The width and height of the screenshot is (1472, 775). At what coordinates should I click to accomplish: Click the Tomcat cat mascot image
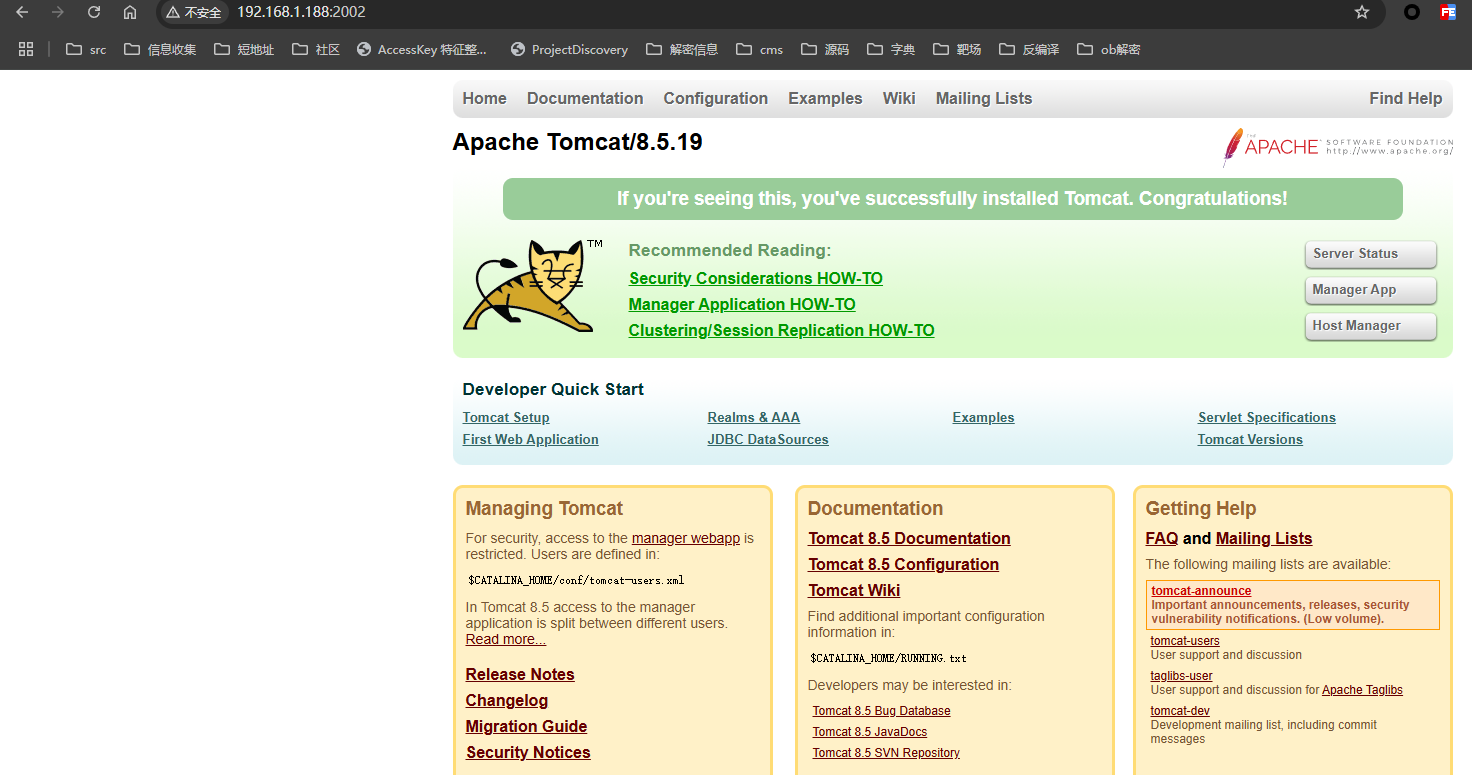[532, 287]
